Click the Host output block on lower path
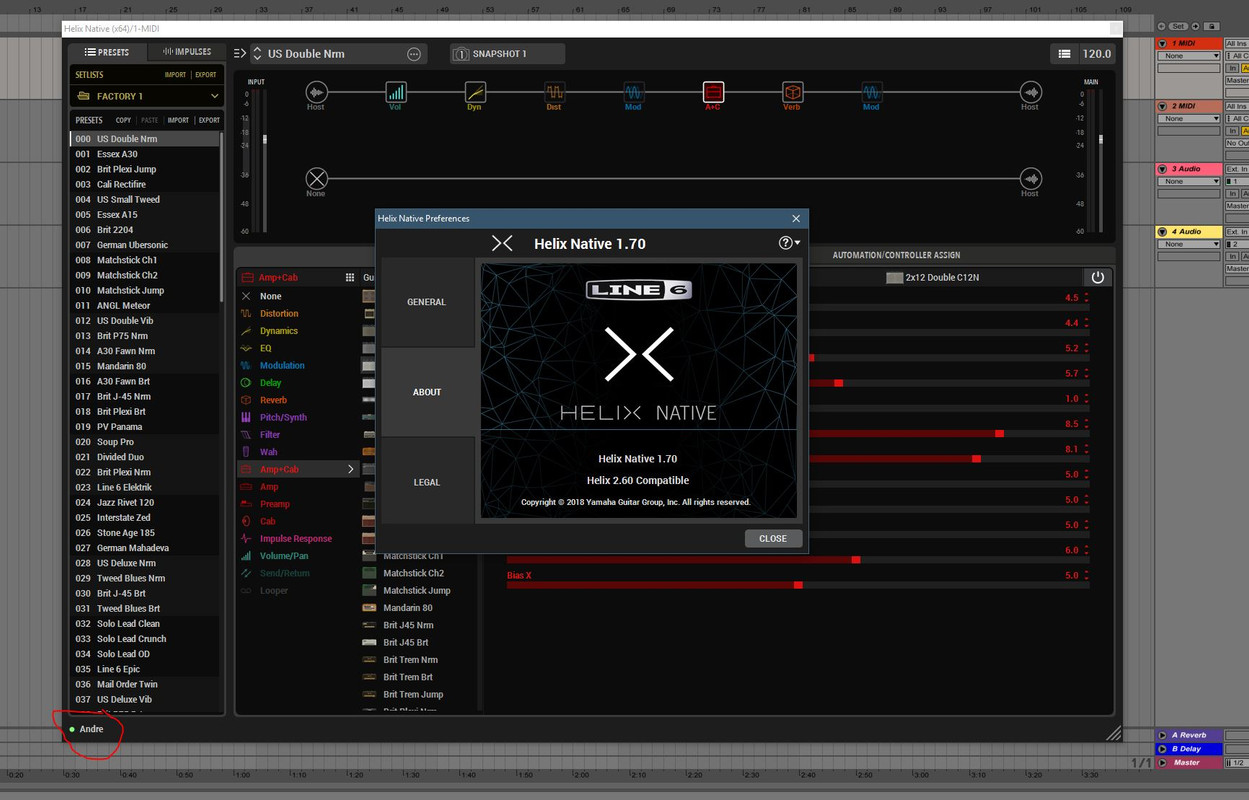 point(1030,179)
